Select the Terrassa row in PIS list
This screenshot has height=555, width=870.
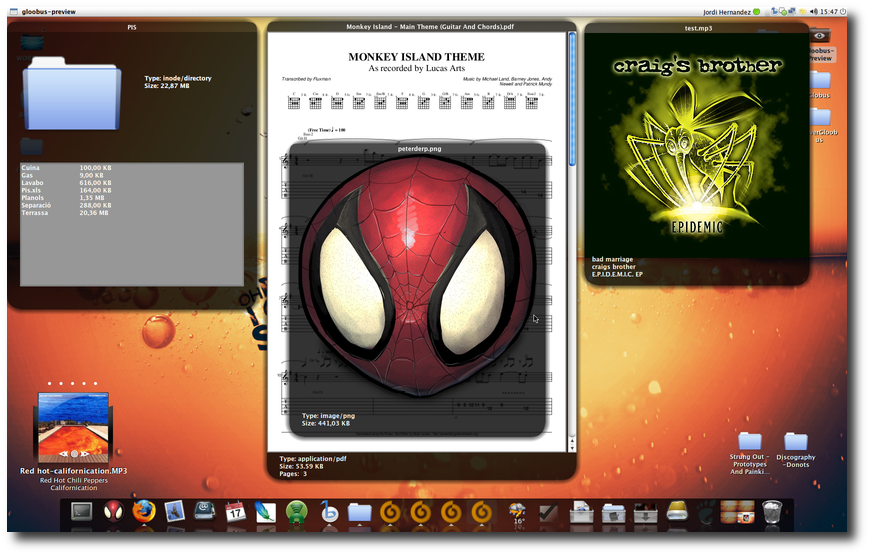(131, 213)
